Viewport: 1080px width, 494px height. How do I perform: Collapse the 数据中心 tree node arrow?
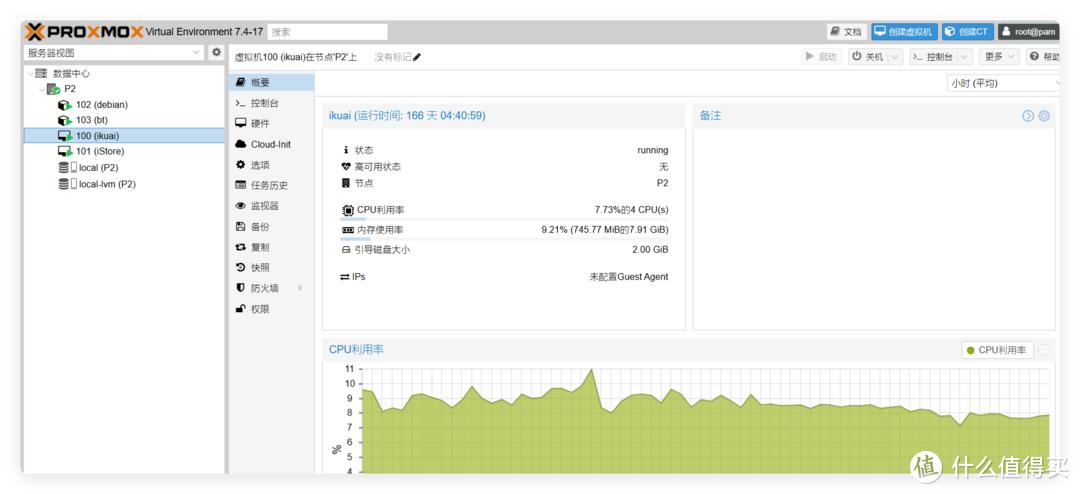(31, 73)
